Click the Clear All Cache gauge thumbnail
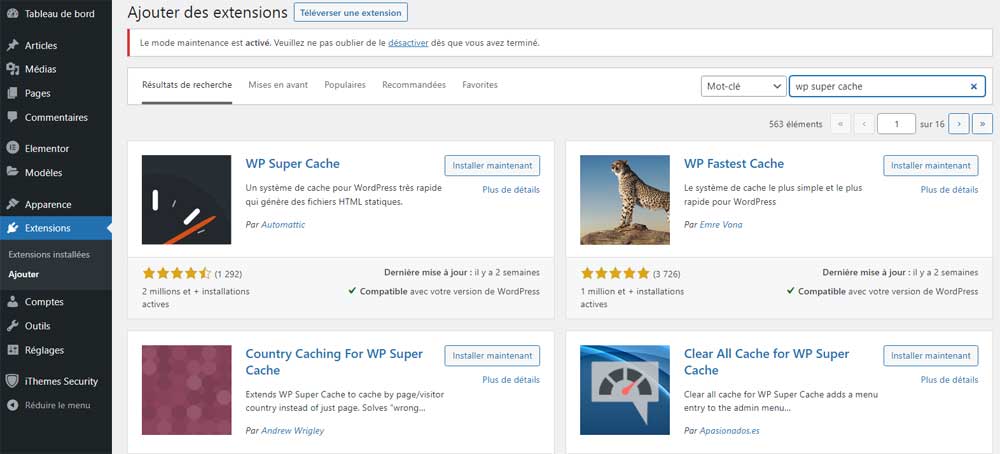Screen dimensions: 1000x454 (x=625, y=390)
